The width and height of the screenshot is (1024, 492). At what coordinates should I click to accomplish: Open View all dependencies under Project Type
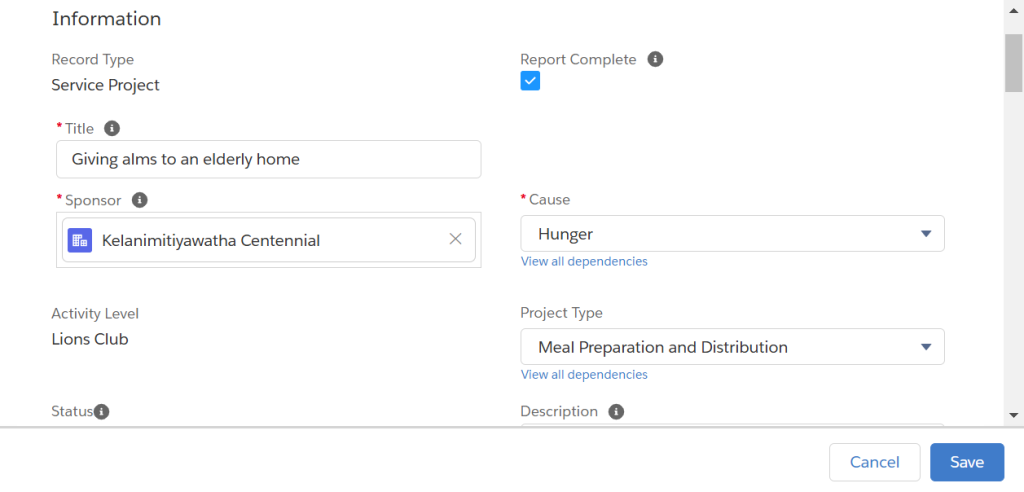point(584,374)
